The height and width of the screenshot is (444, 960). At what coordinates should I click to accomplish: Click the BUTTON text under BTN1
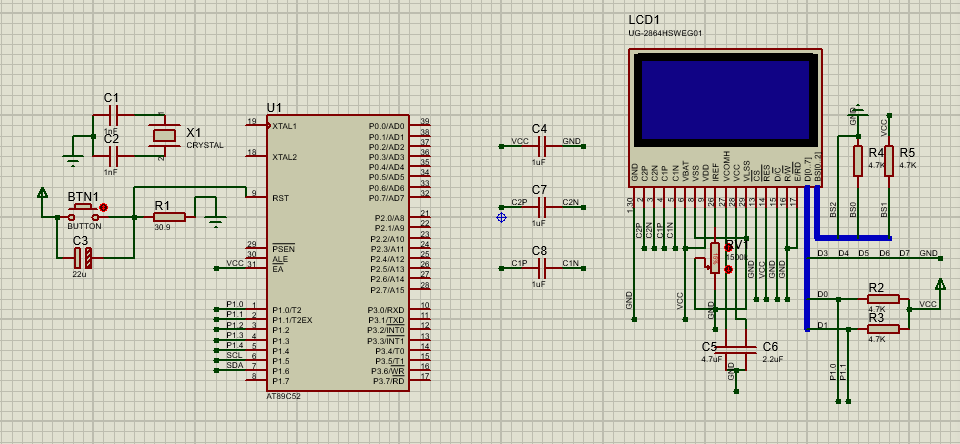tap(84, 227)
